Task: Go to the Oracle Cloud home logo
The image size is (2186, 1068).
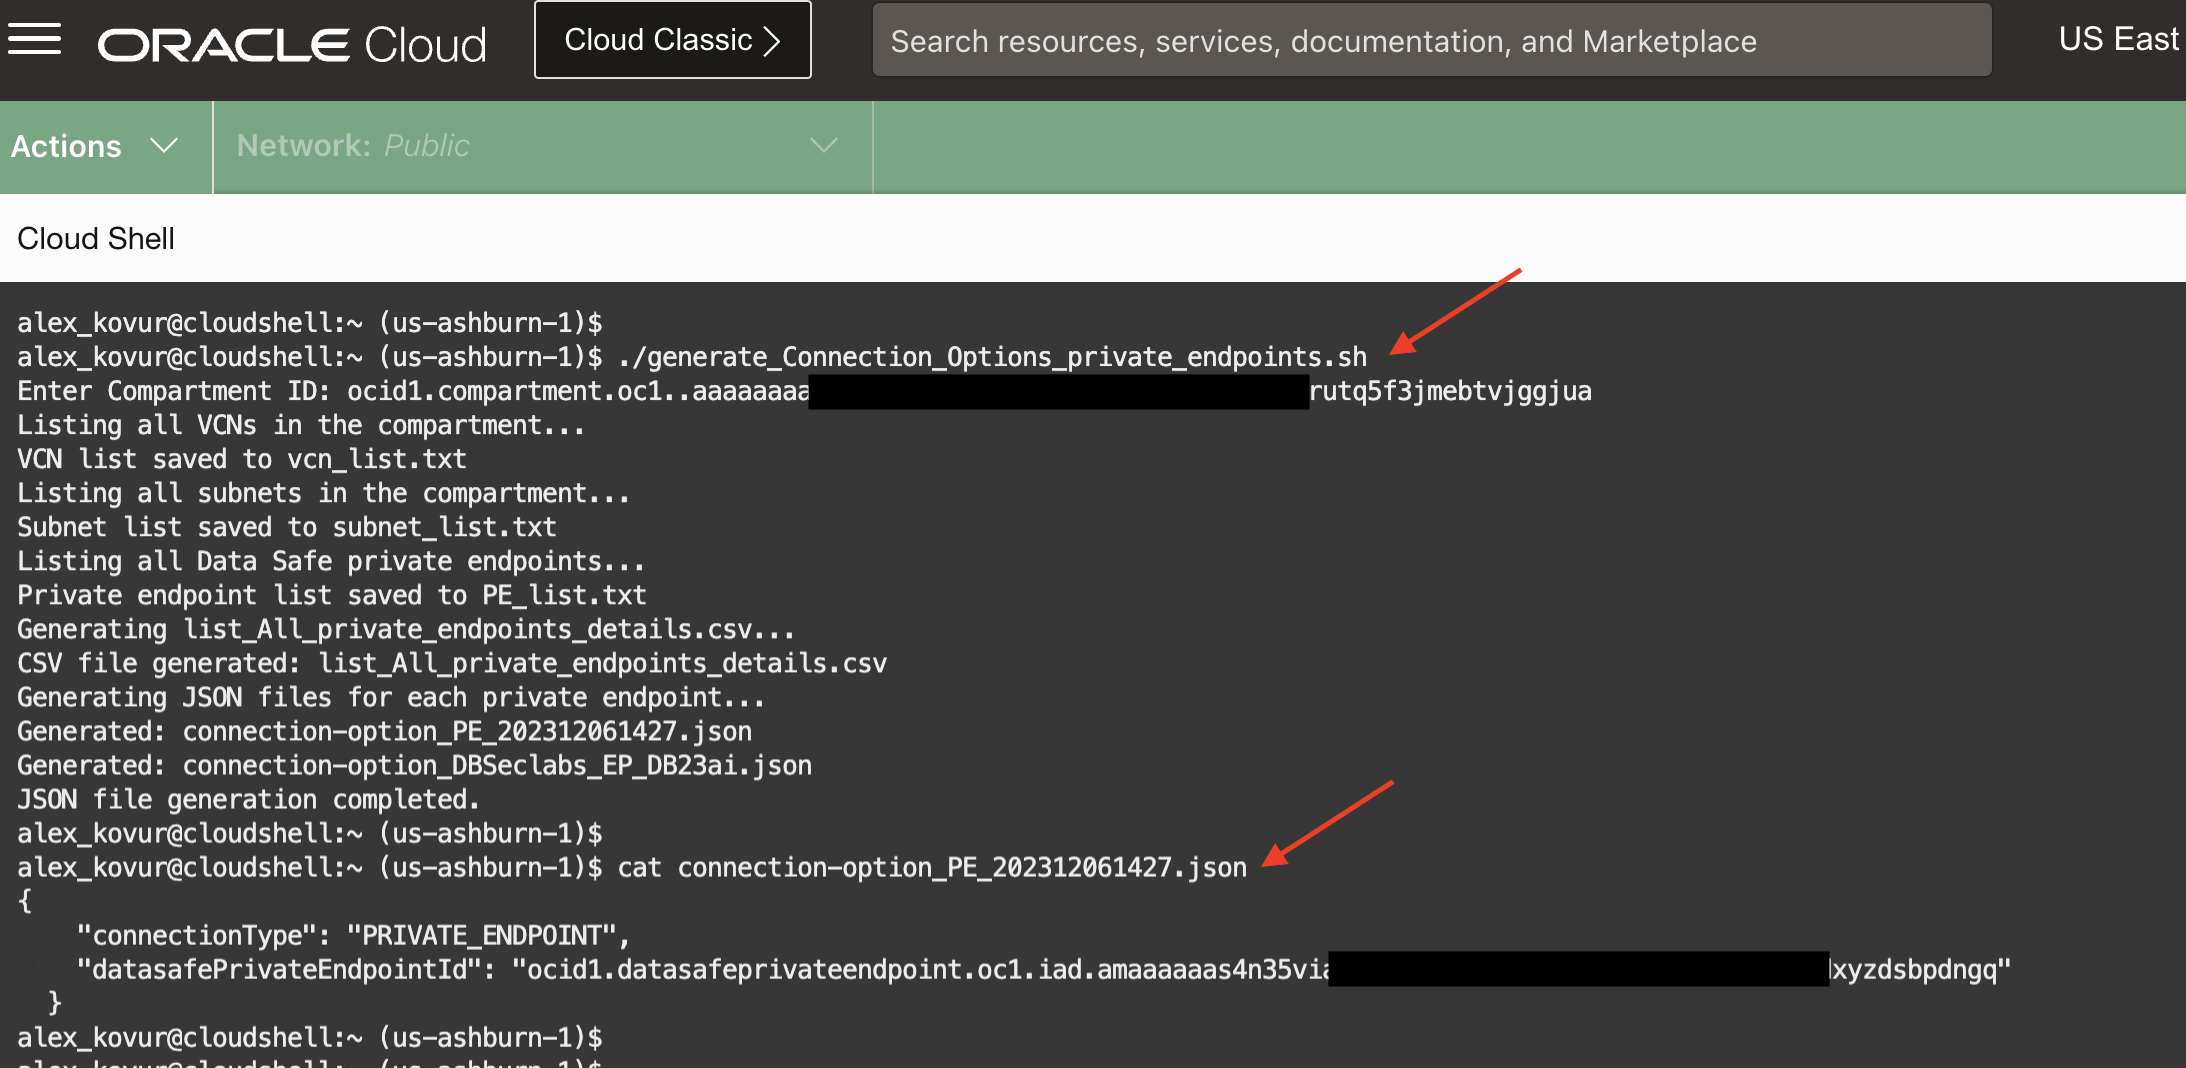Action: coord(292,44)
